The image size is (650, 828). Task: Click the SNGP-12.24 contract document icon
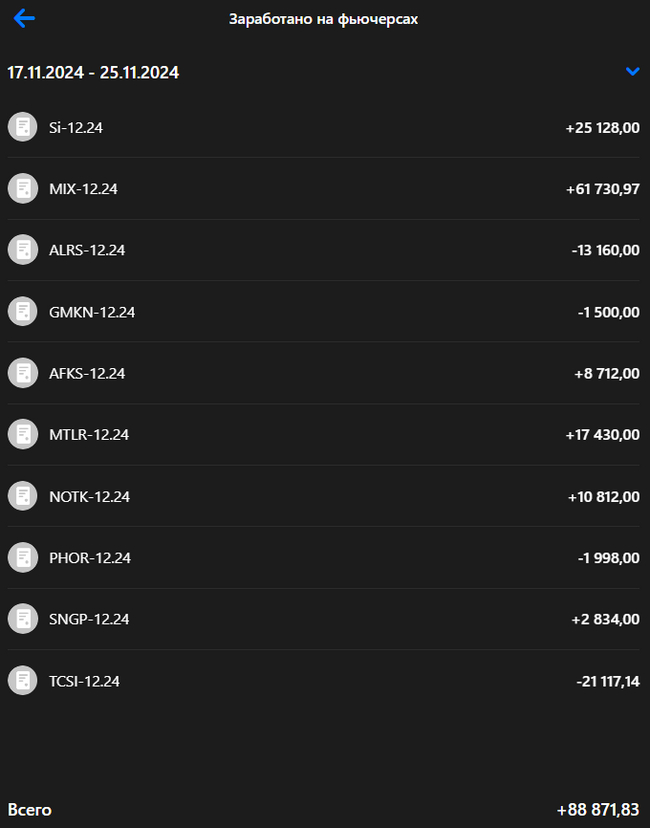[22, 619]
